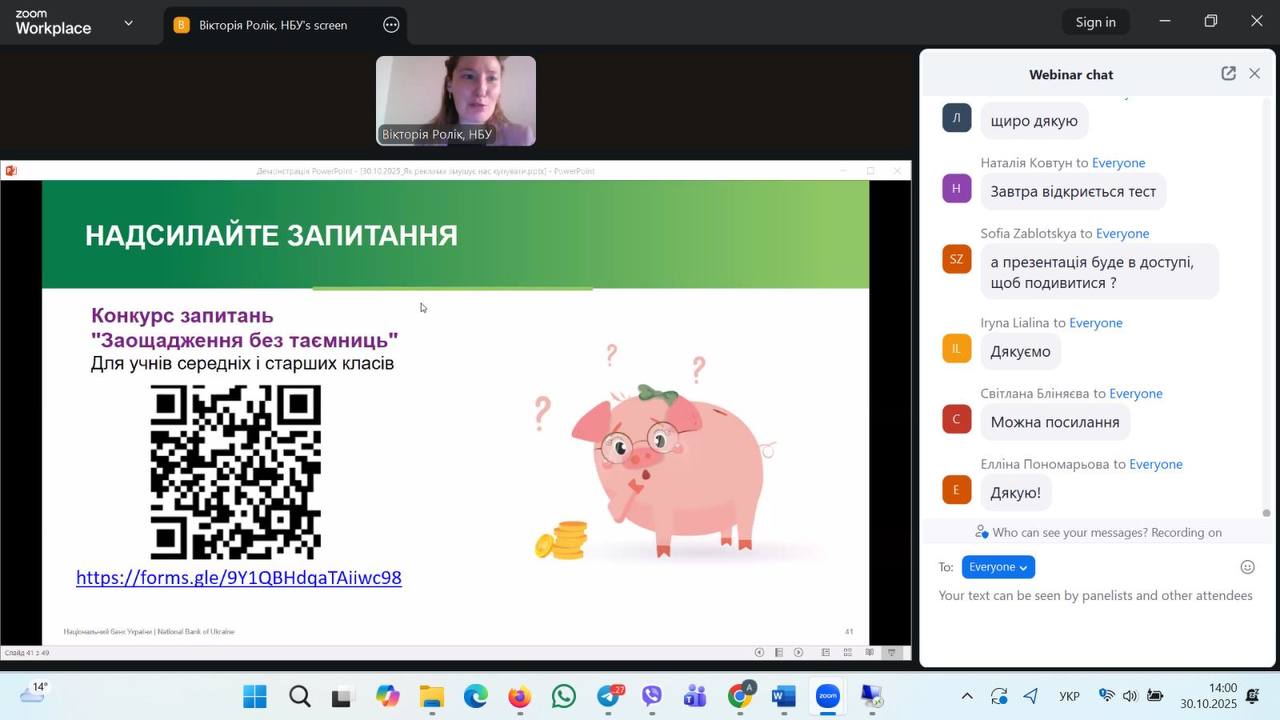Open the emoji picker in chat
Viewport: 1280px width, 720px height.
pyautogui.click(x=1247, y=567)
